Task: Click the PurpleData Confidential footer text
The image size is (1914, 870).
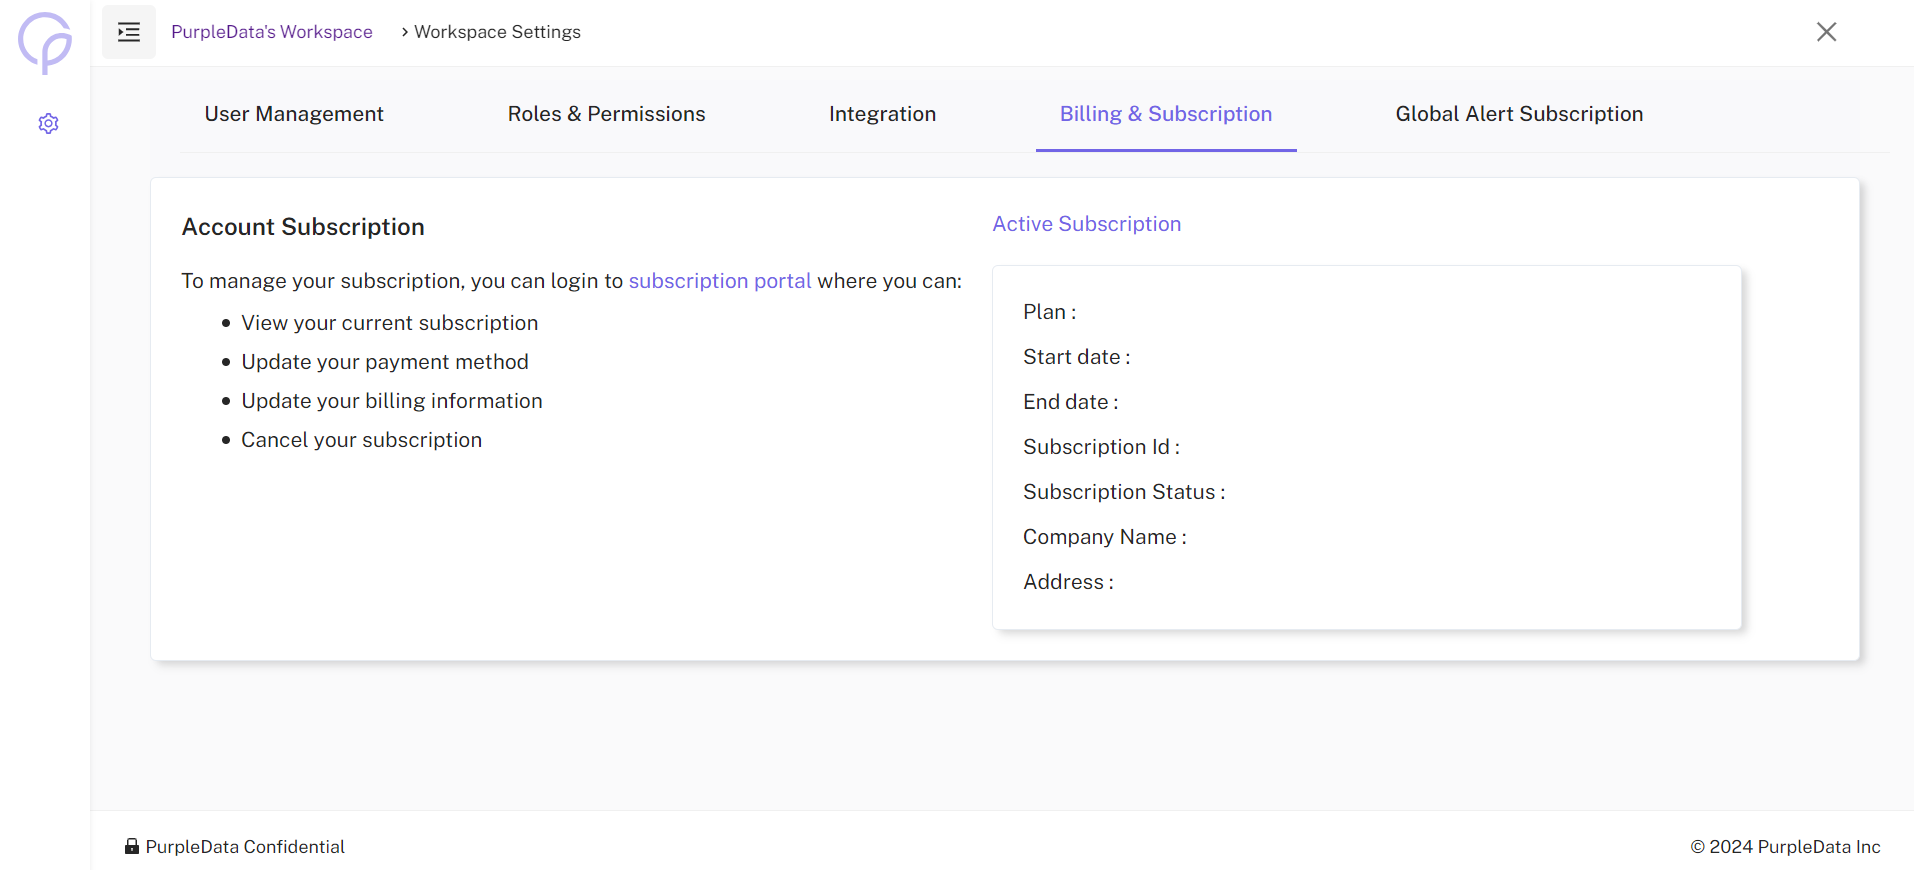Action: point(245,847)
